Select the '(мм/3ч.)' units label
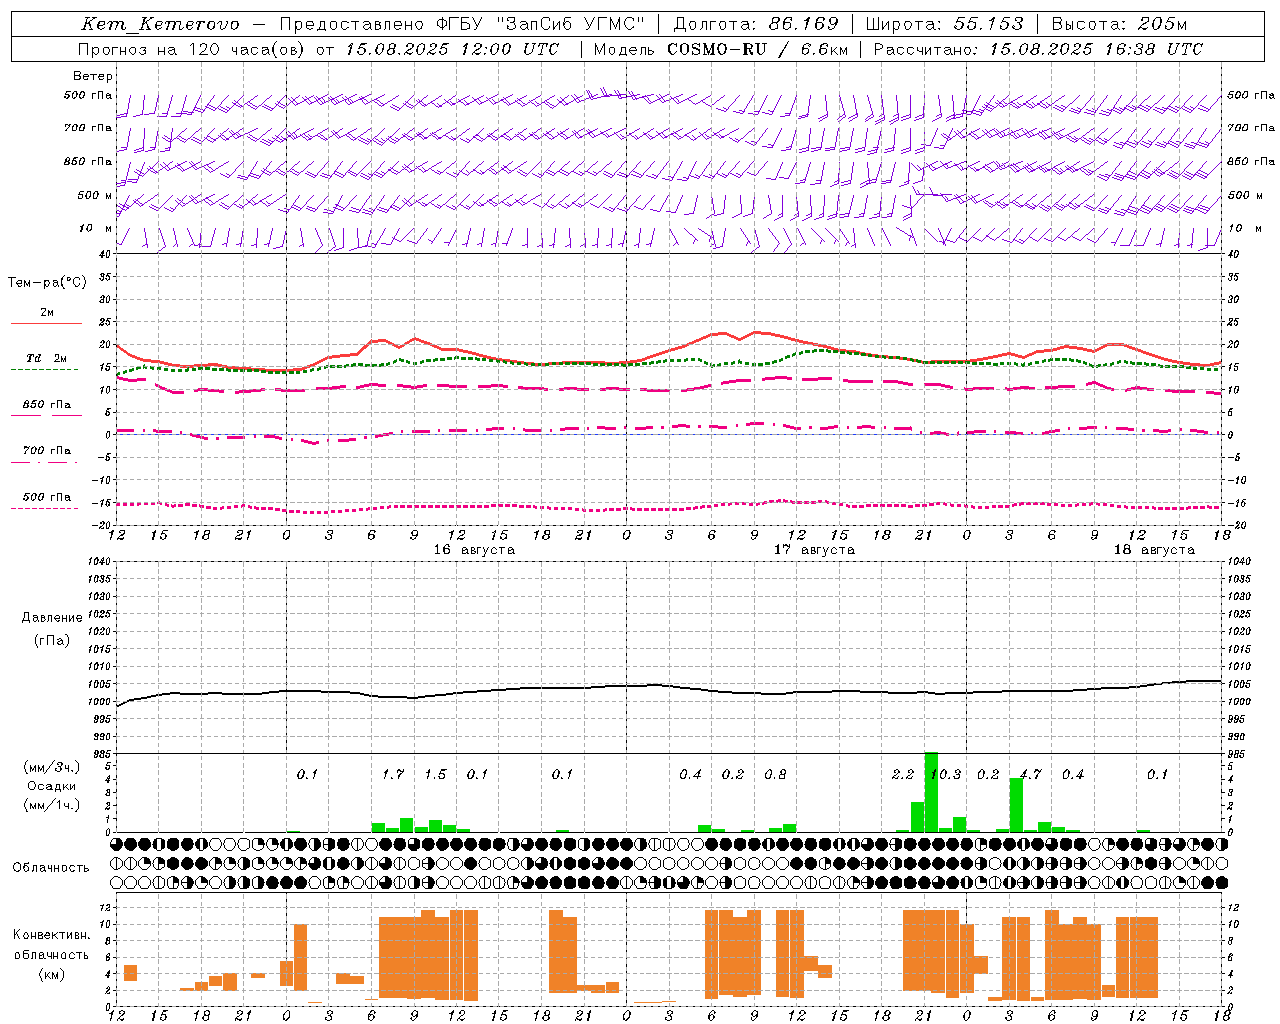 click(x=52, y=767)
